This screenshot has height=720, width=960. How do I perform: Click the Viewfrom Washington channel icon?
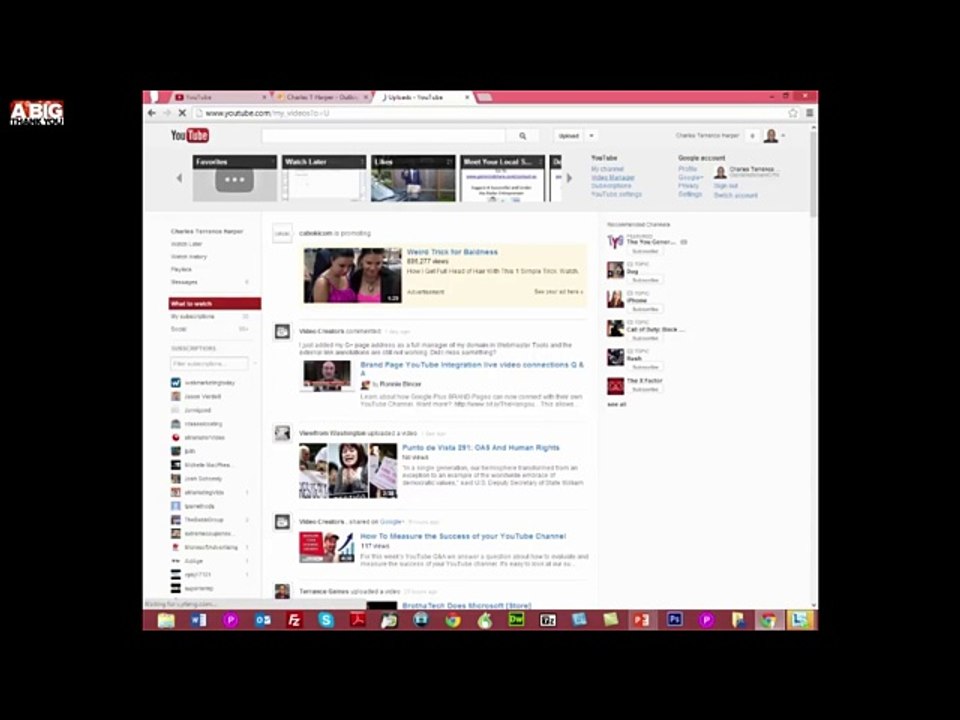[282, 433]
